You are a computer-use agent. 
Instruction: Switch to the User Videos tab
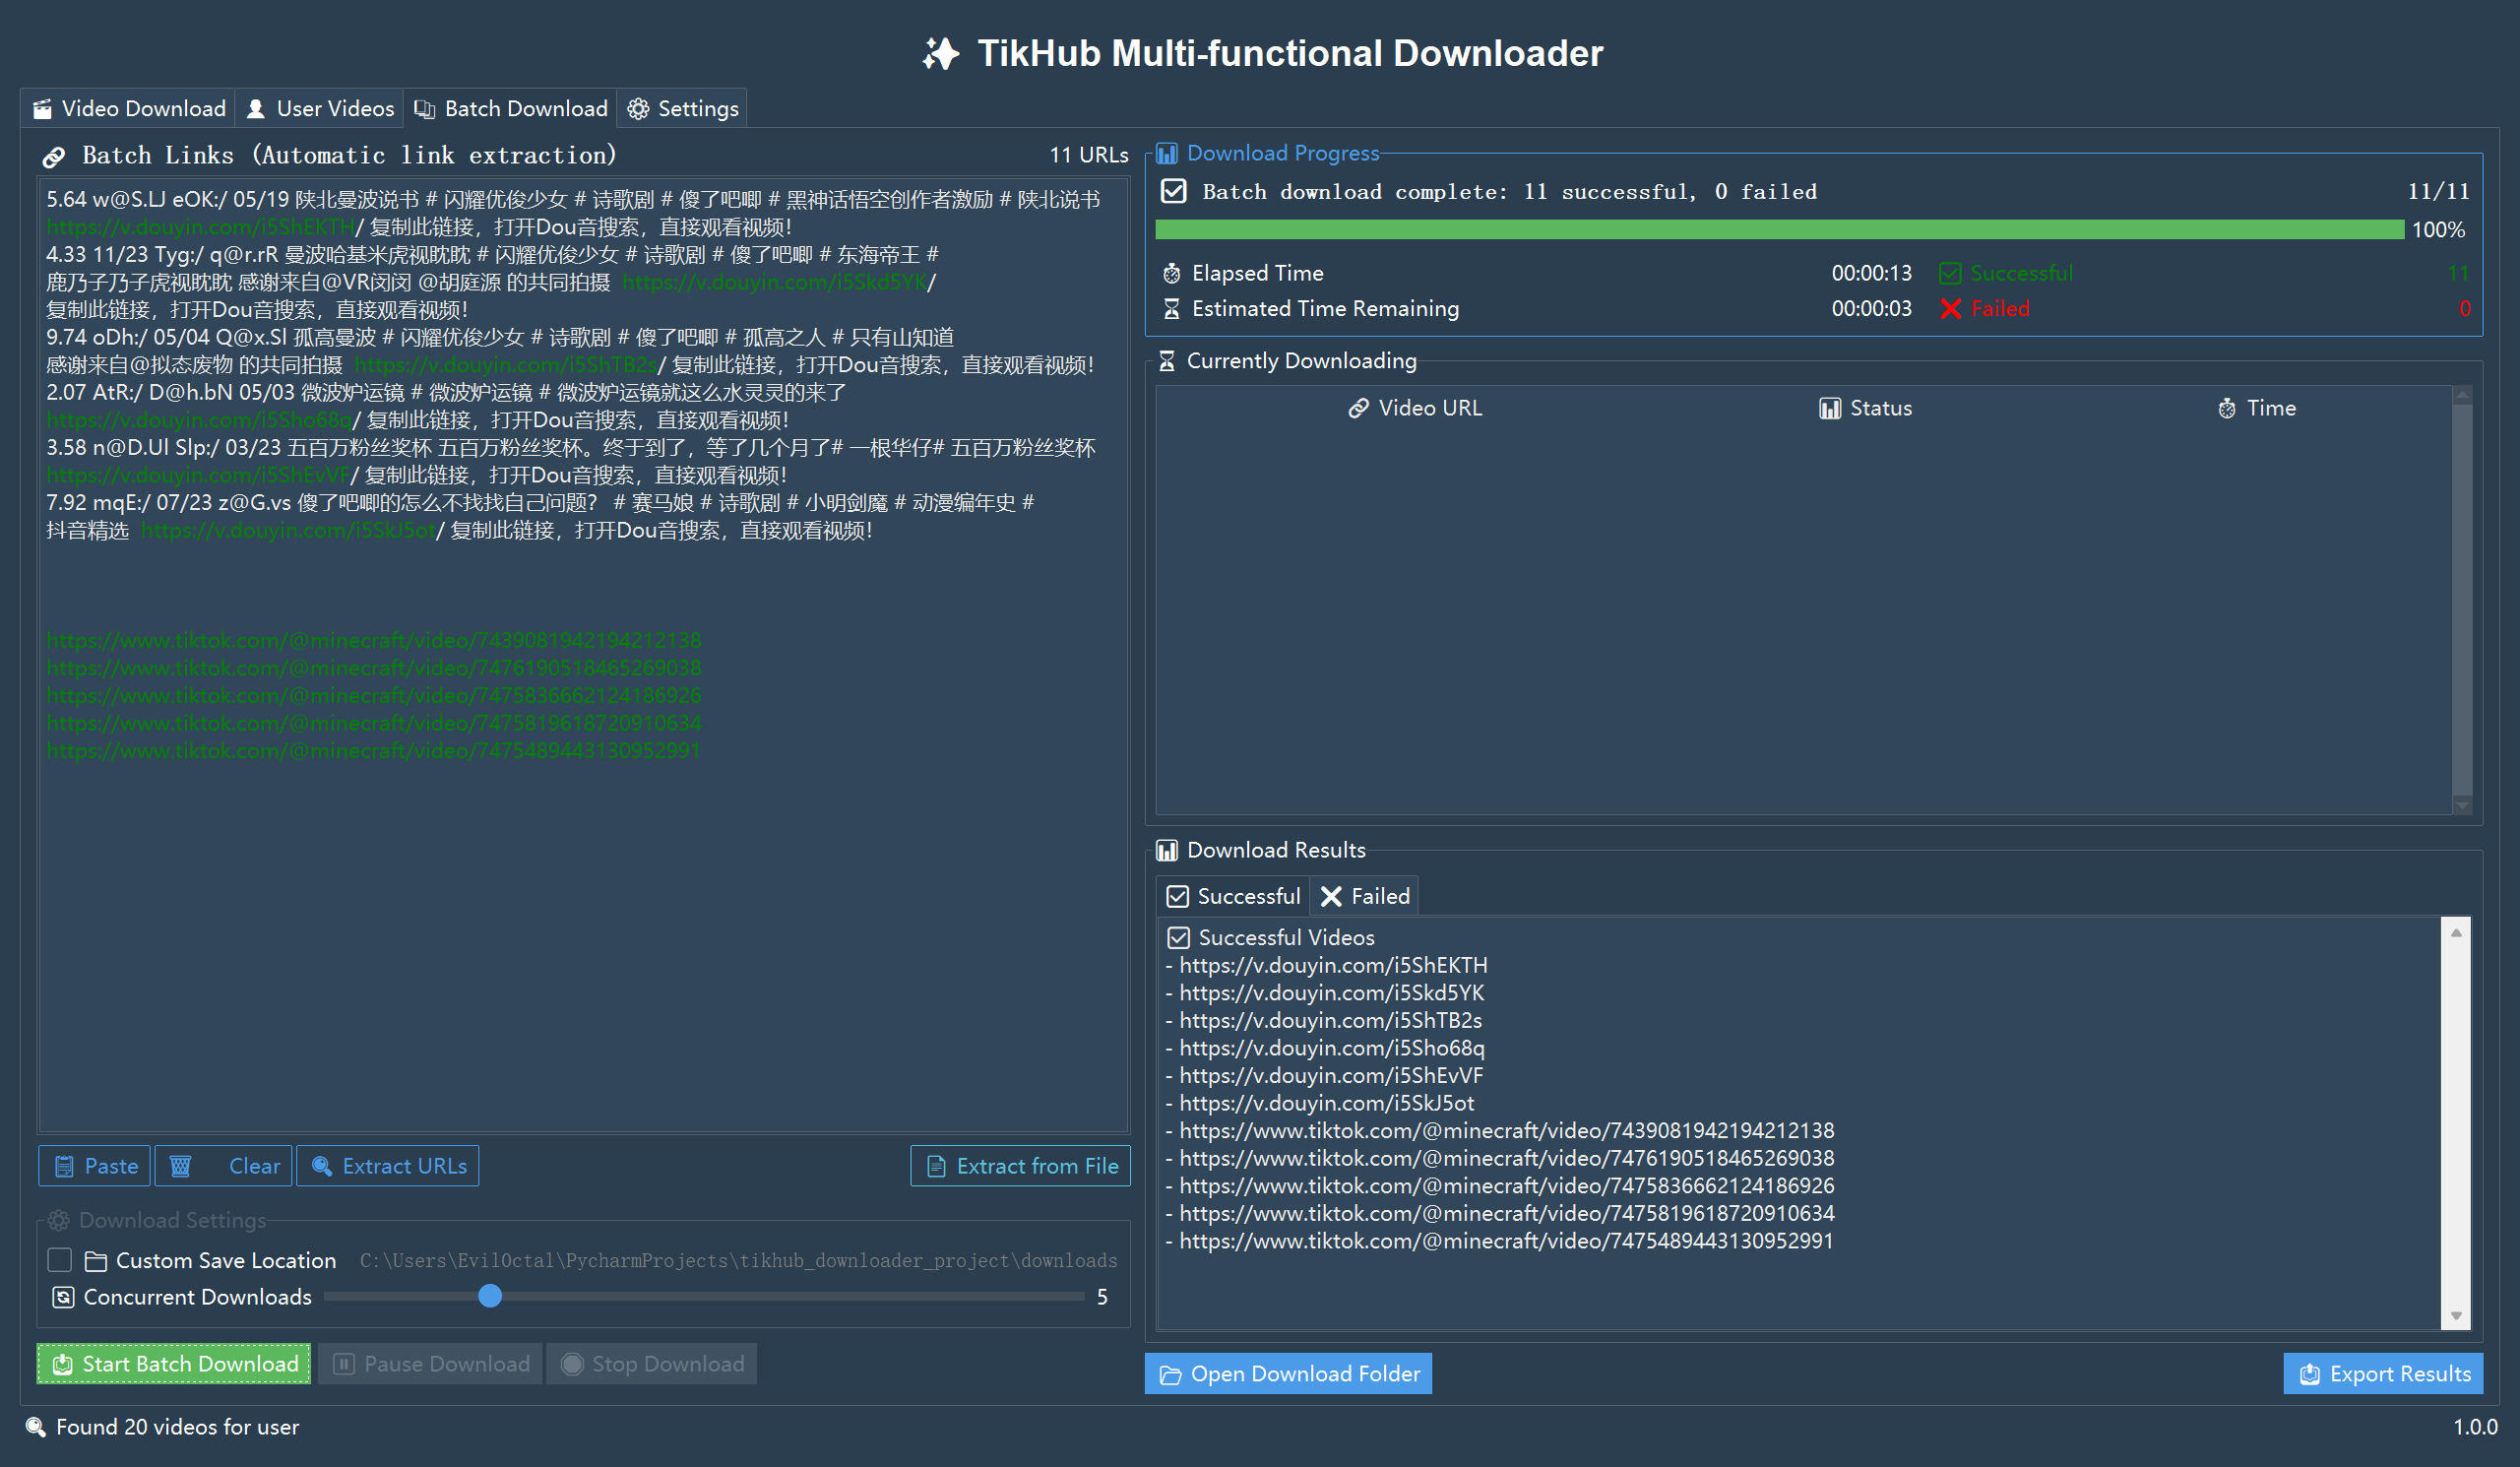[x=319, y=108]
